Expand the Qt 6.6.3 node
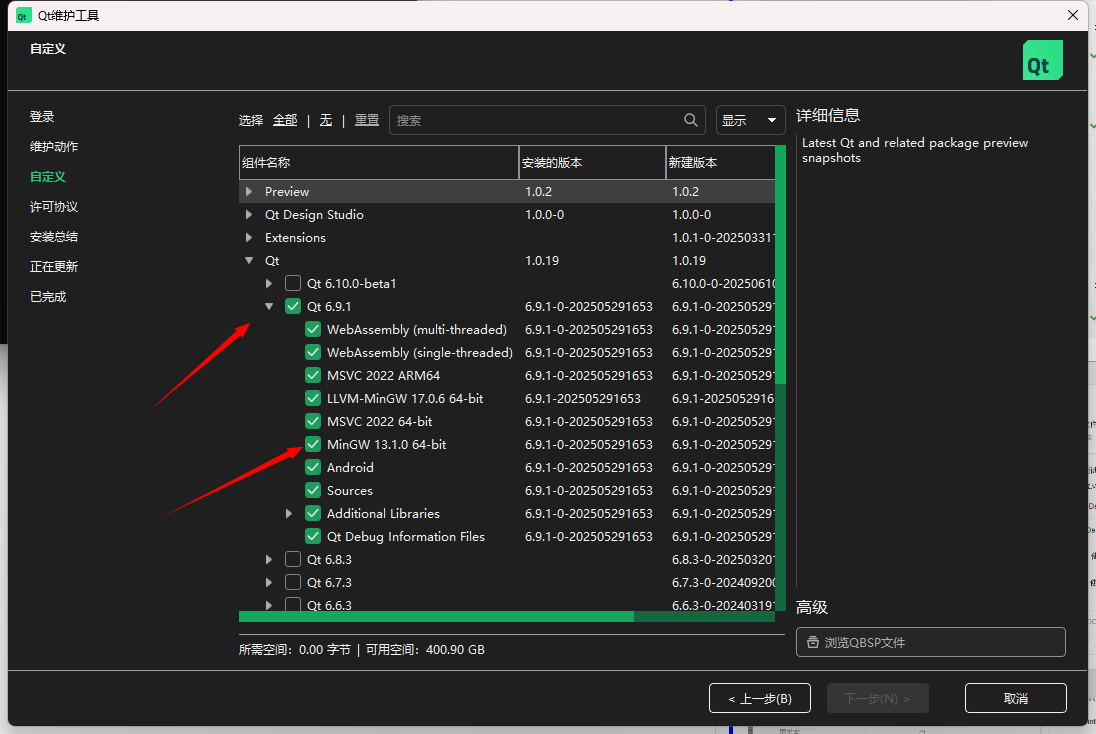Viewport: 1096px width, 734px height. point(269,605)
